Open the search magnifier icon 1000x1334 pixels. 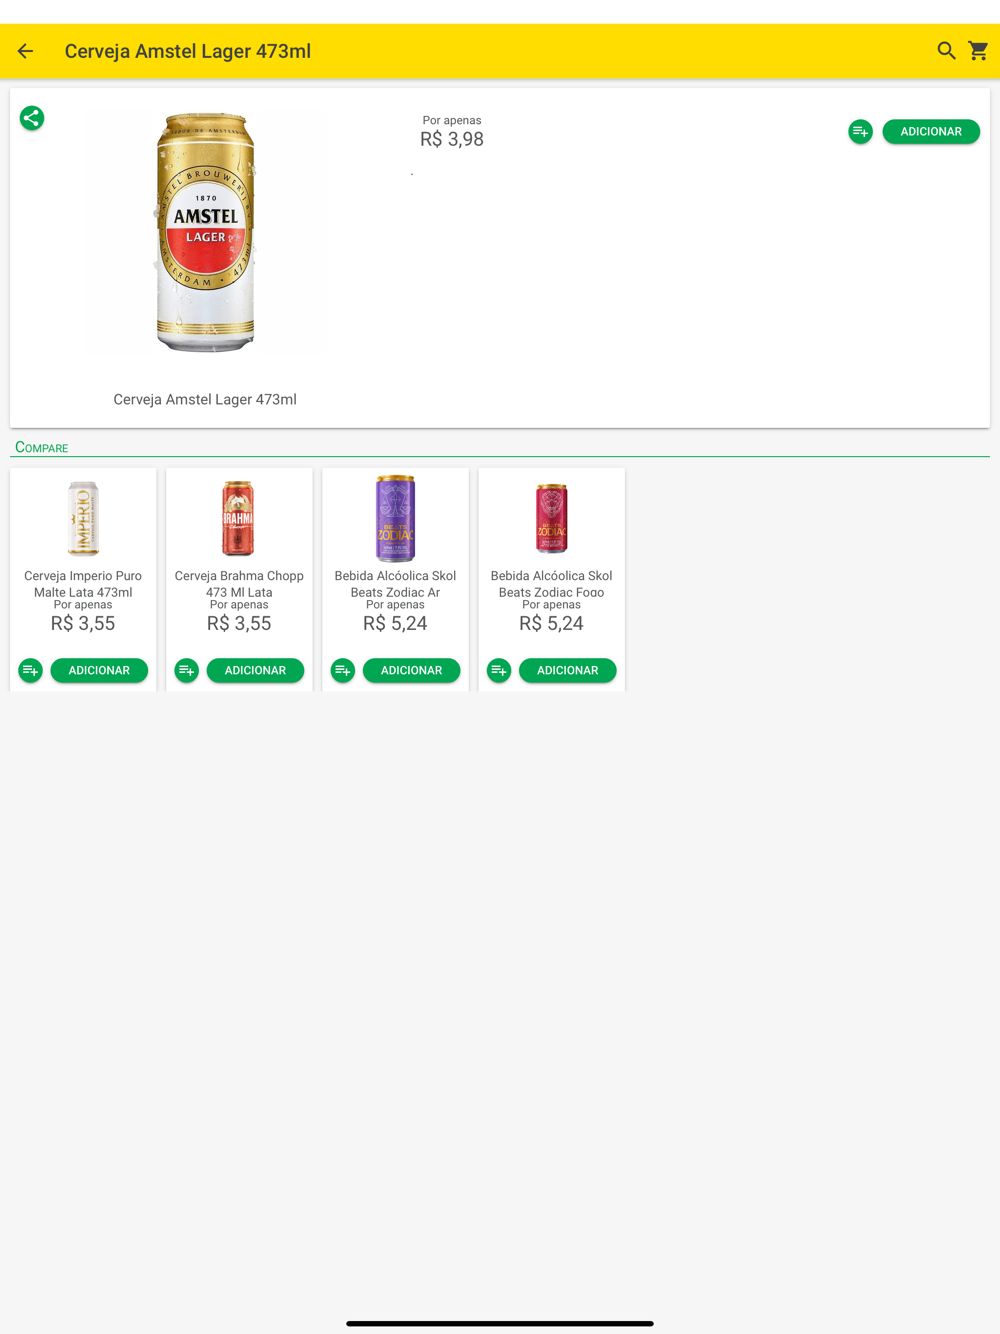point(946,51)
